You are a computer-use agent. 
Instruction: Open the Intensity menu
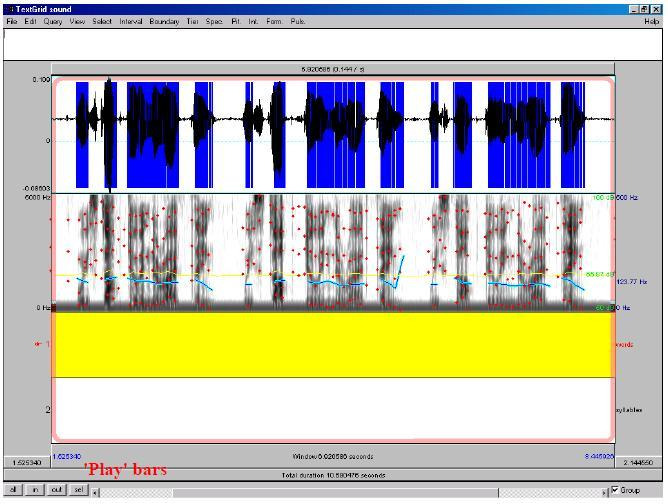pyautogui.click(x=253, y=21)
